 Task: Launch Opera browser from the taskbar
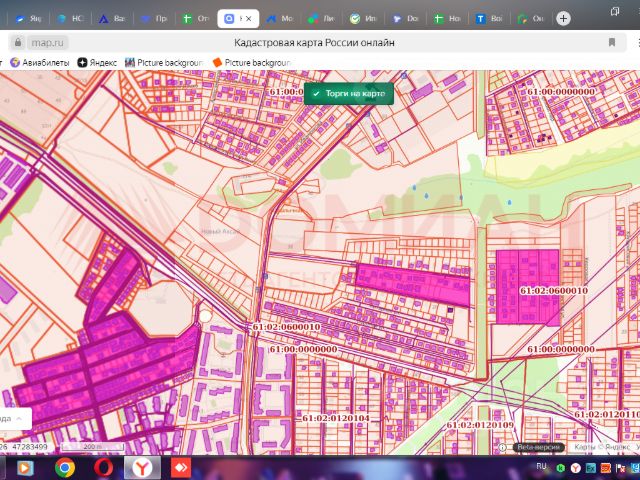(103, 467)
